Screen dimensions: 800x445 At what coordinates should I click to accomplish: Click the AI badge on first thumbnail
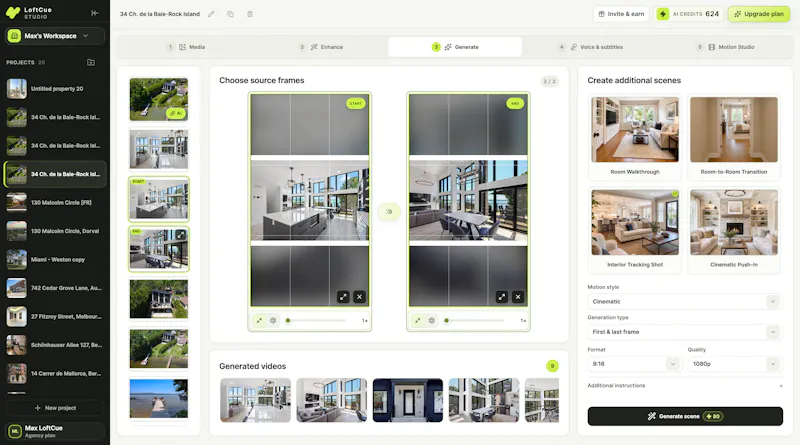point(176,113)
